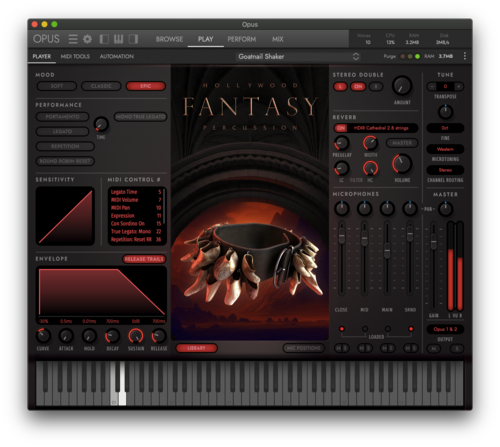Click the Release Trails button
Viewport: 500px width, 447px height.
click(x=144, y=259)
